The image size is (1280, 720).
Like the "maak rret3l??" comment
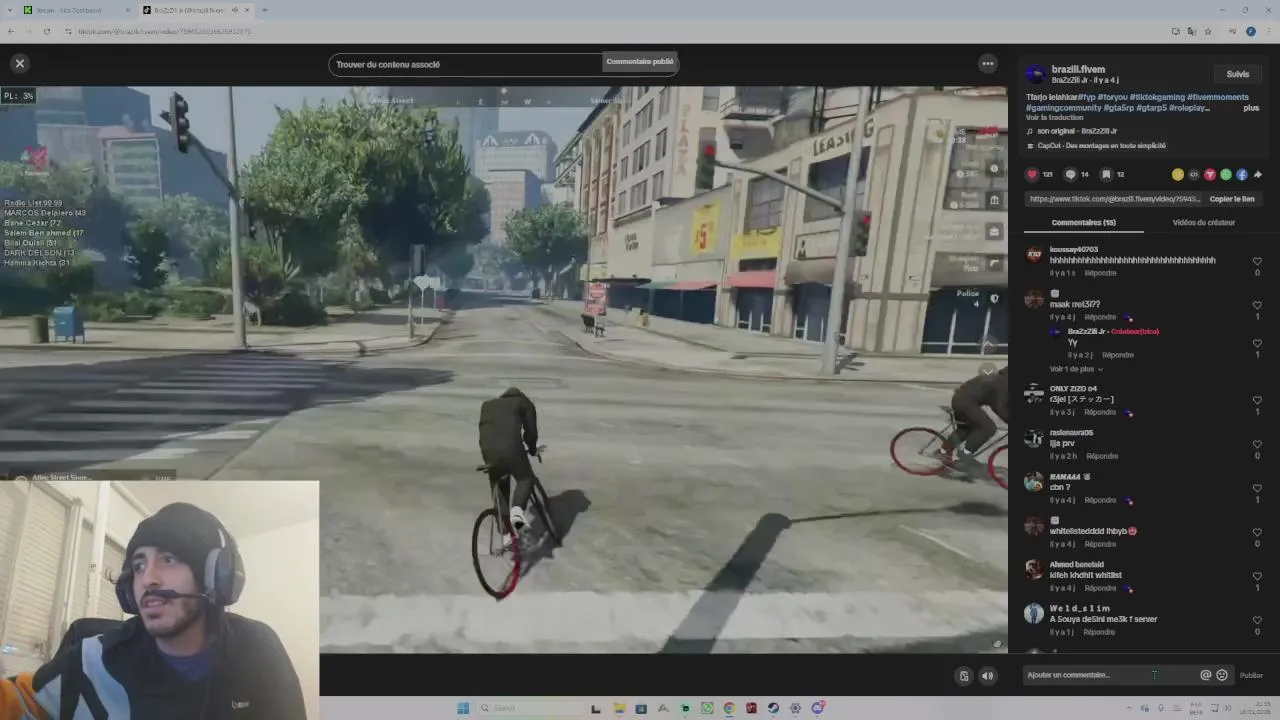point(1257,305)
